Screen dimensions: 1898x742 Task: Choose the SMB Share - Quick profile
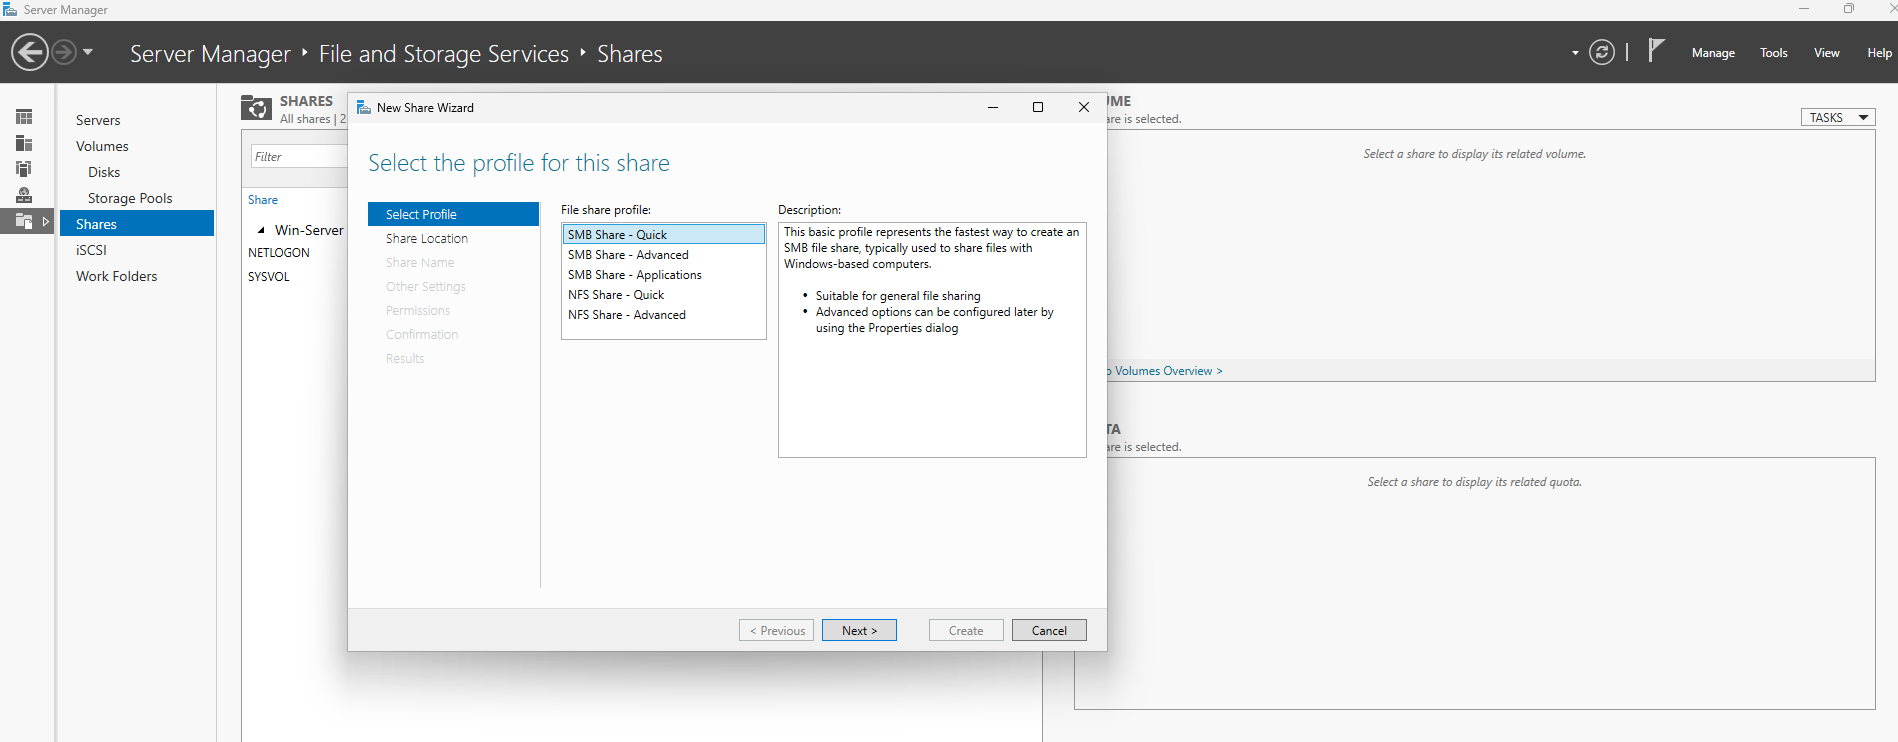pos(664,234)
